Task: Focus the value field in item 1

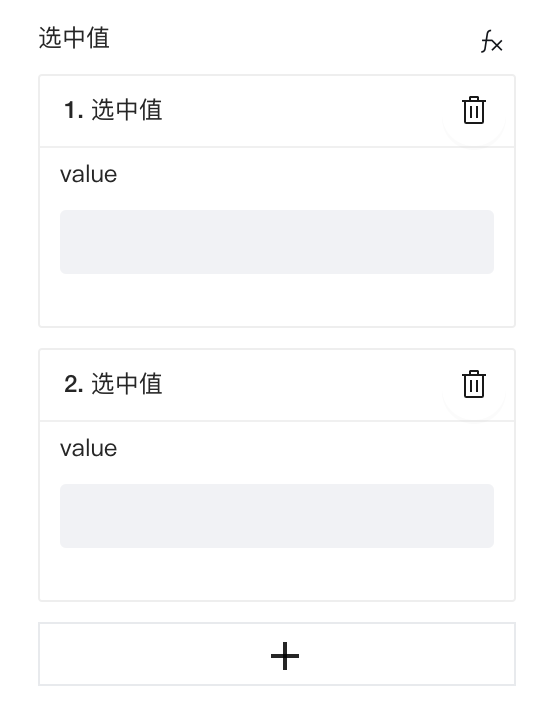Action: 277,242
